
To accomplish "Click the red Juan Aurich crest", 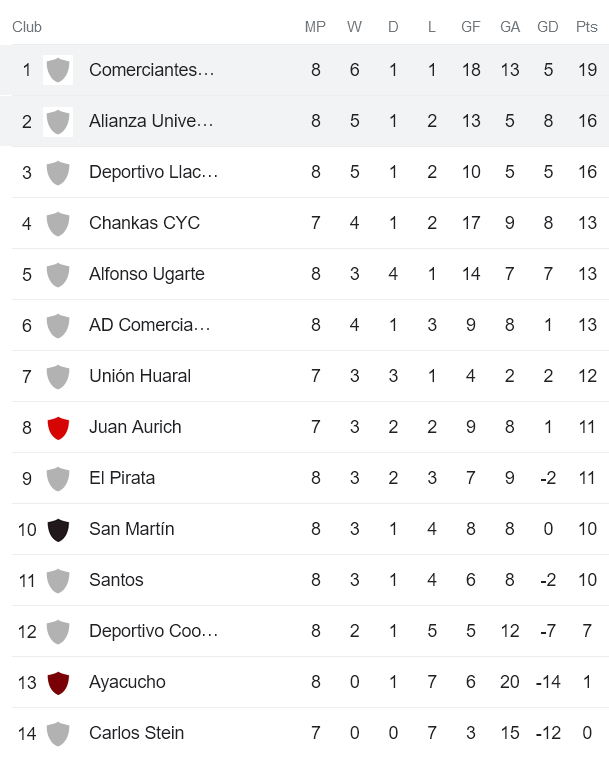I will tap(58, 427).
